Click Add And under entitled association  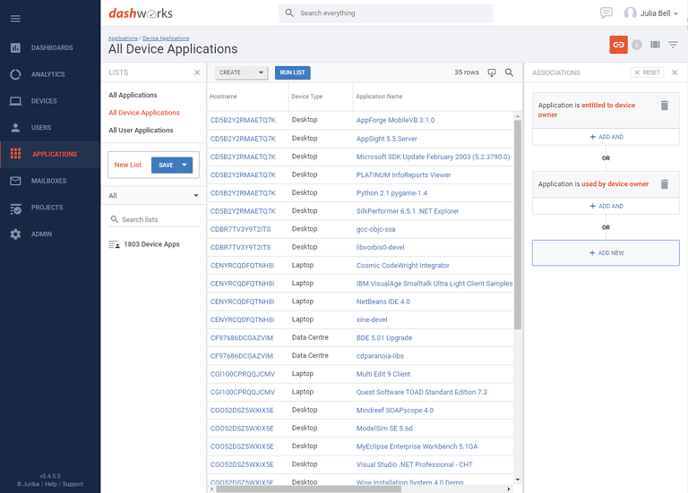[x=606, y=137]
